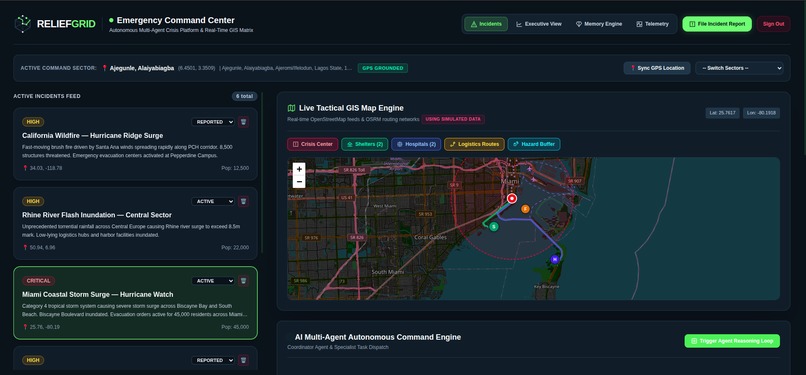Viewport: 806px width, 375px height.
Task: Click the 6 total incidents badge
Action: (244, 96)
